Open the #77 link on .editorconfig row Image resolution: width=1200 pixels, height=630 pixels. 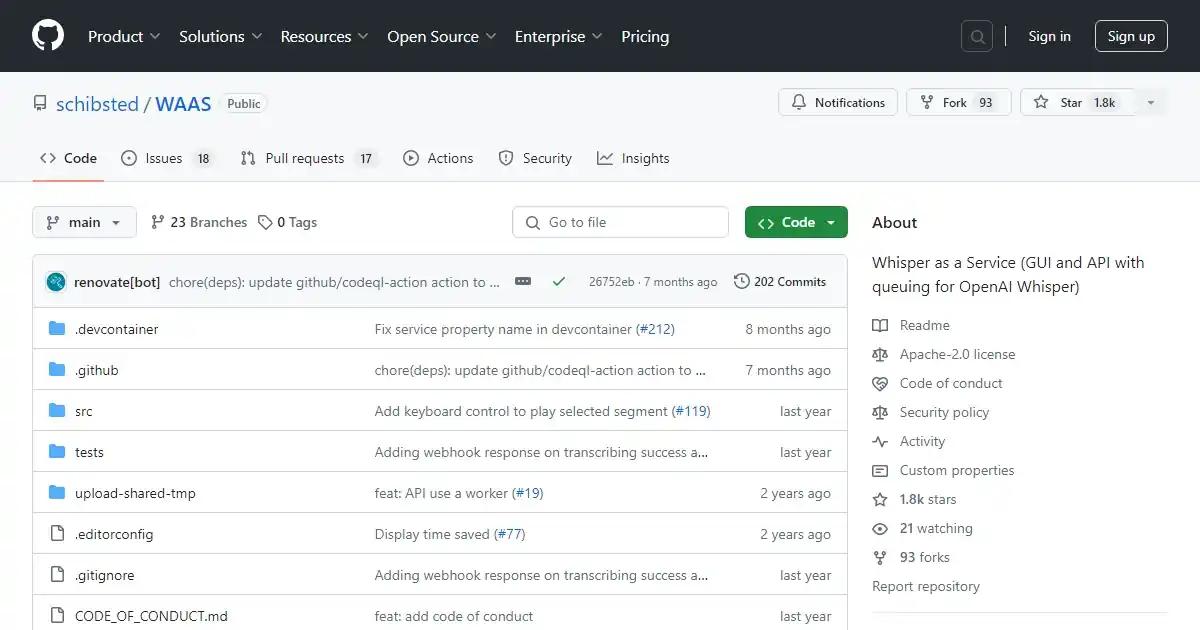pyautogui.click(x=510, y=534)
